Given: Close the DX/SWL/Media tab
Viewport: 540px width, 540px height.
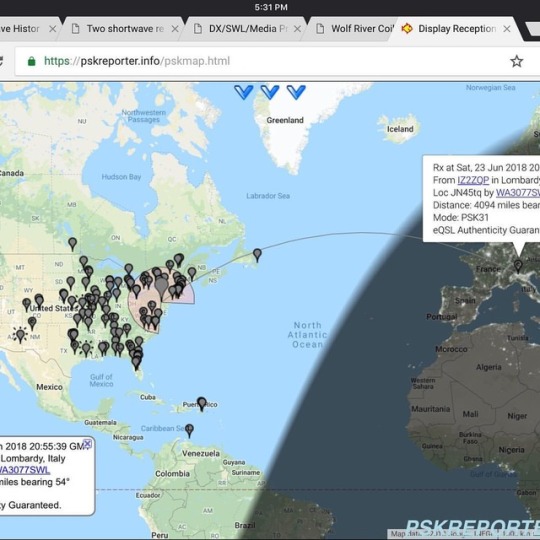Looking at the screenshot, I should [x=297, y=29].
